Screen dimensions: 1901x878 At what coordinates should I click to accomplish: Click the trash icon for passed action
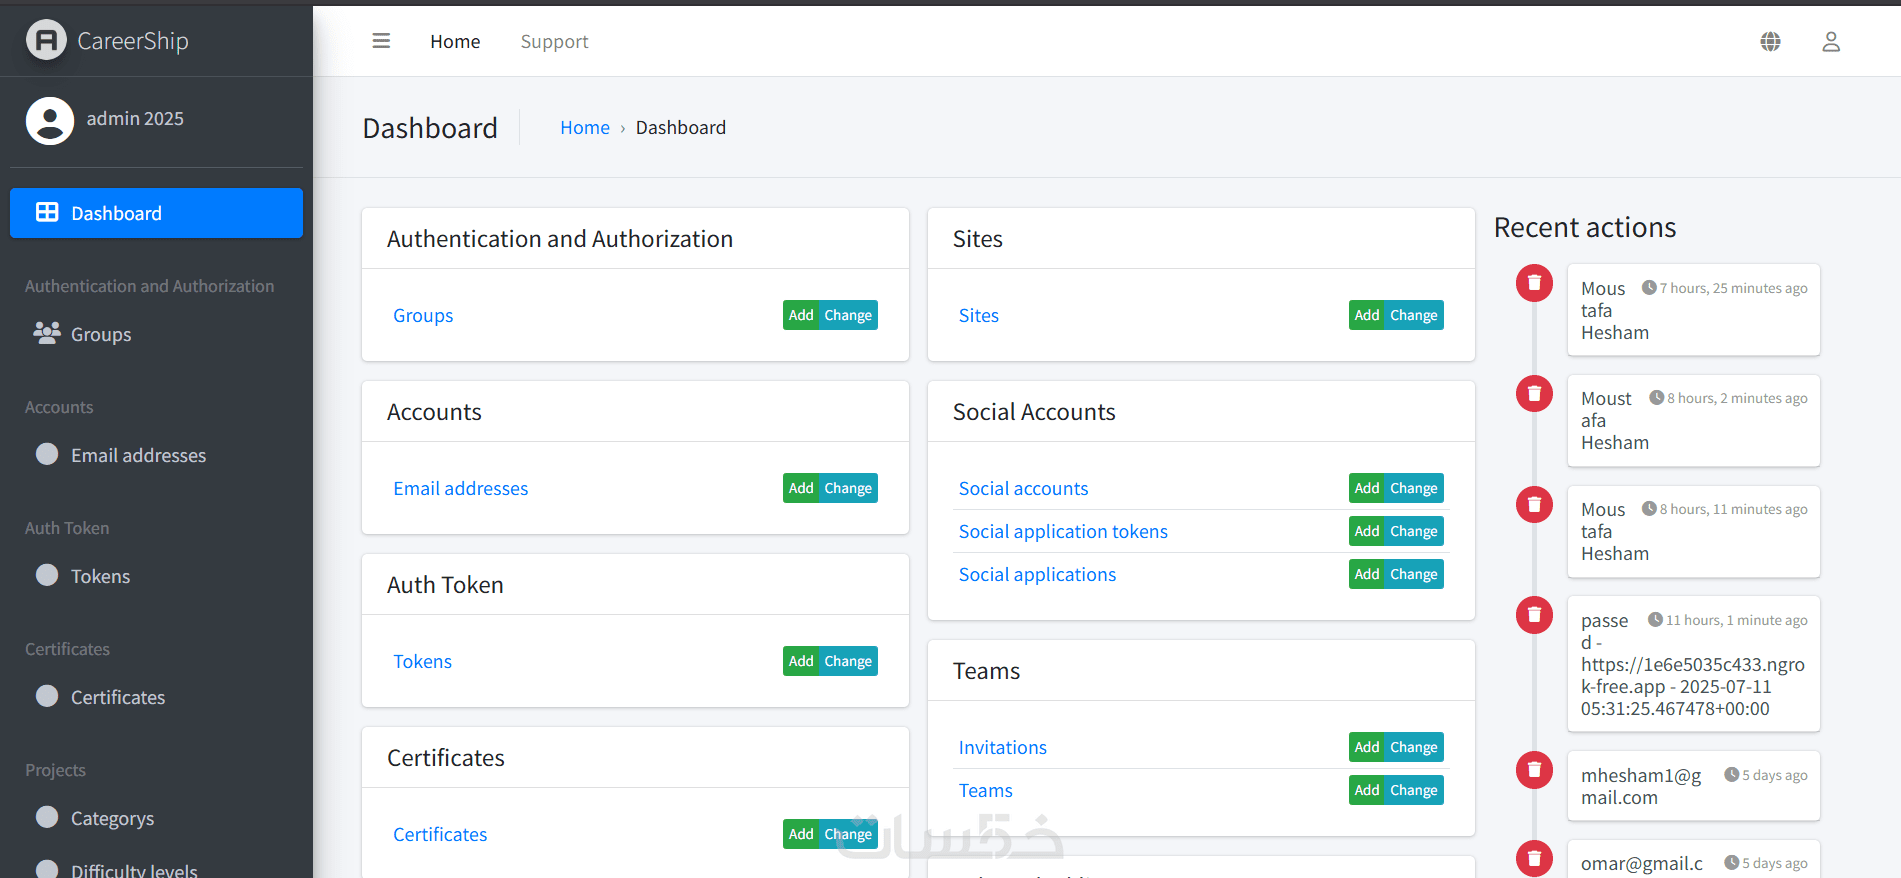click(1534, 615)
